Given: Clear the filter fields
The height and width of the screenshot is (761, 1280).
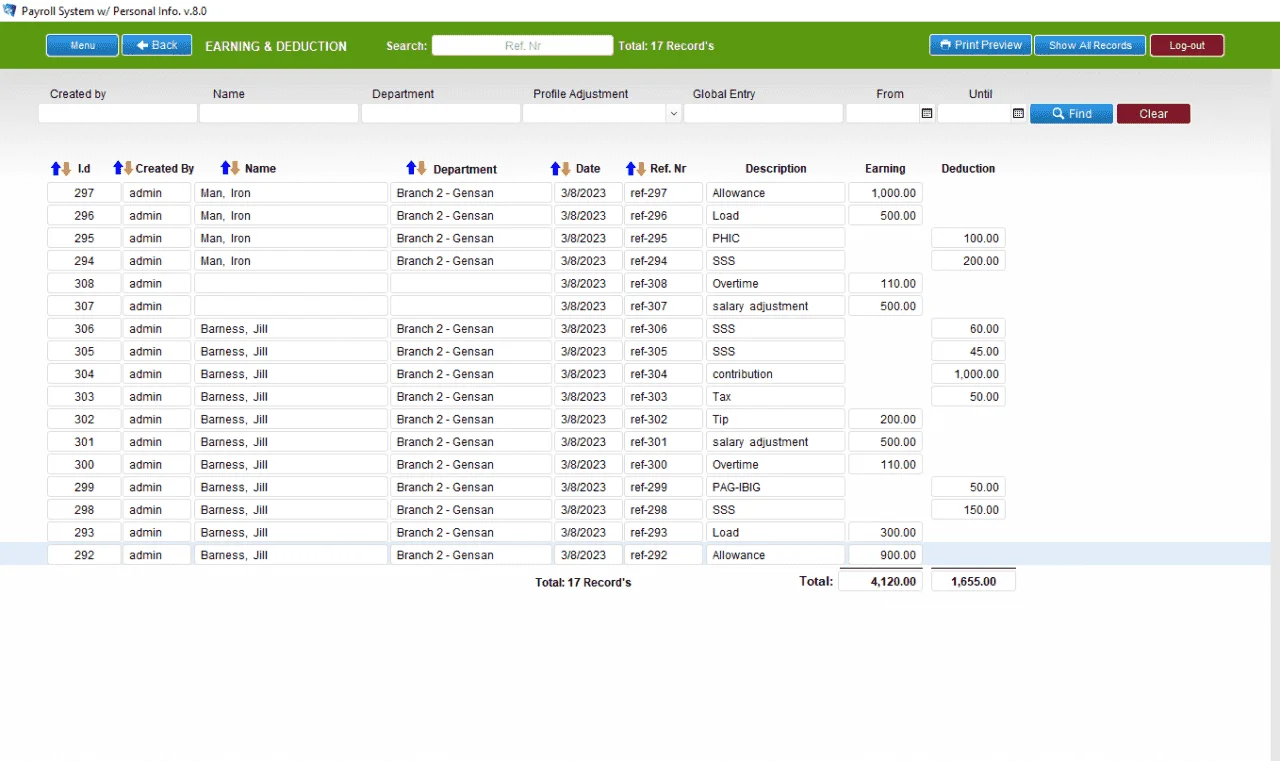Looking at the screenshot, I should point(1153,114).
